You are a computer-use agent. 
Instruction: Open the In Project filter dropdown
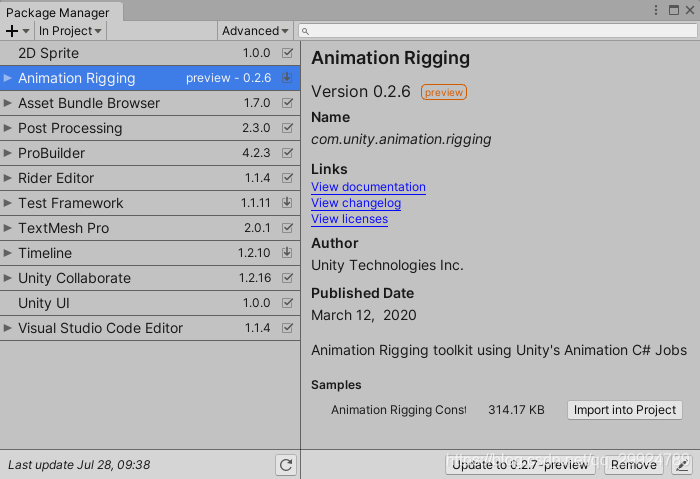70,31
